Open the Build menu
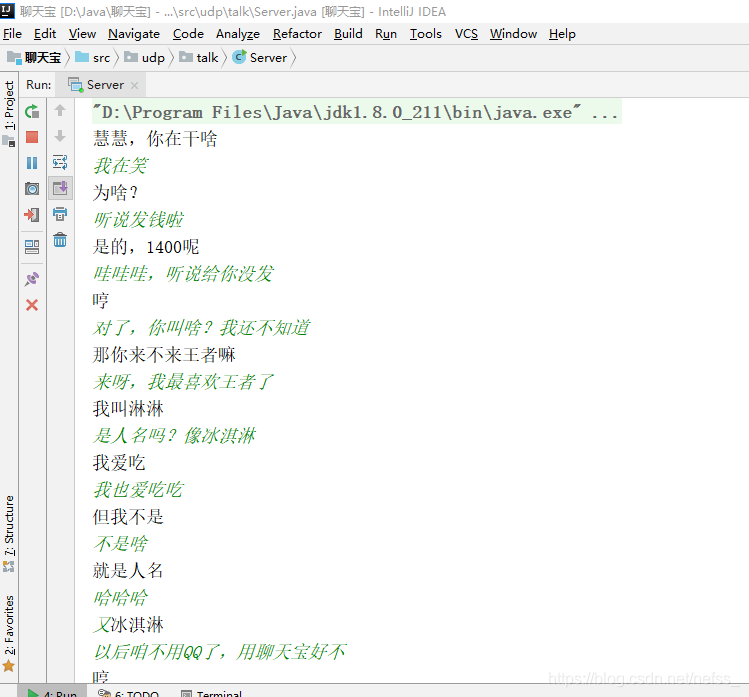This screenshot has height=697, width=749. tap(348, 34)
